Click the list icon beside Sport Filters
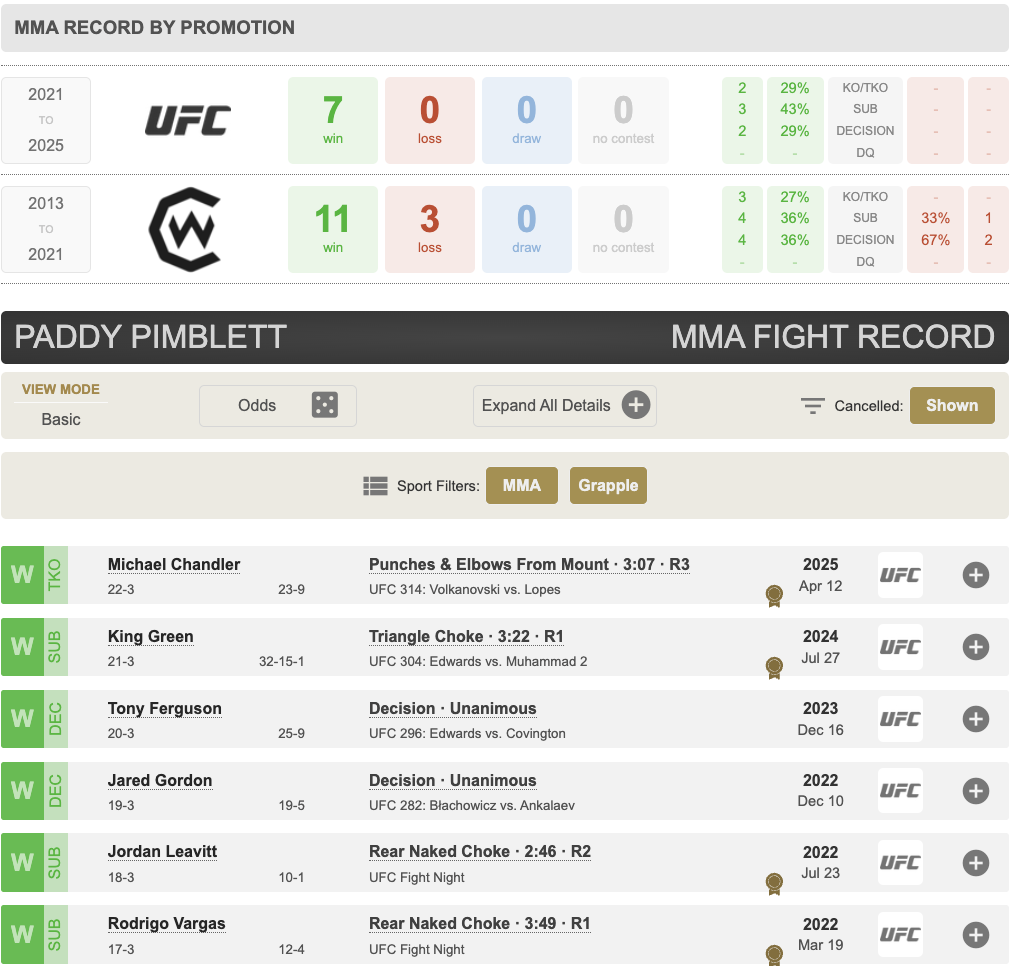This screenshot has width=1014, height=966. pyautogui.click(x=376, y=486)
